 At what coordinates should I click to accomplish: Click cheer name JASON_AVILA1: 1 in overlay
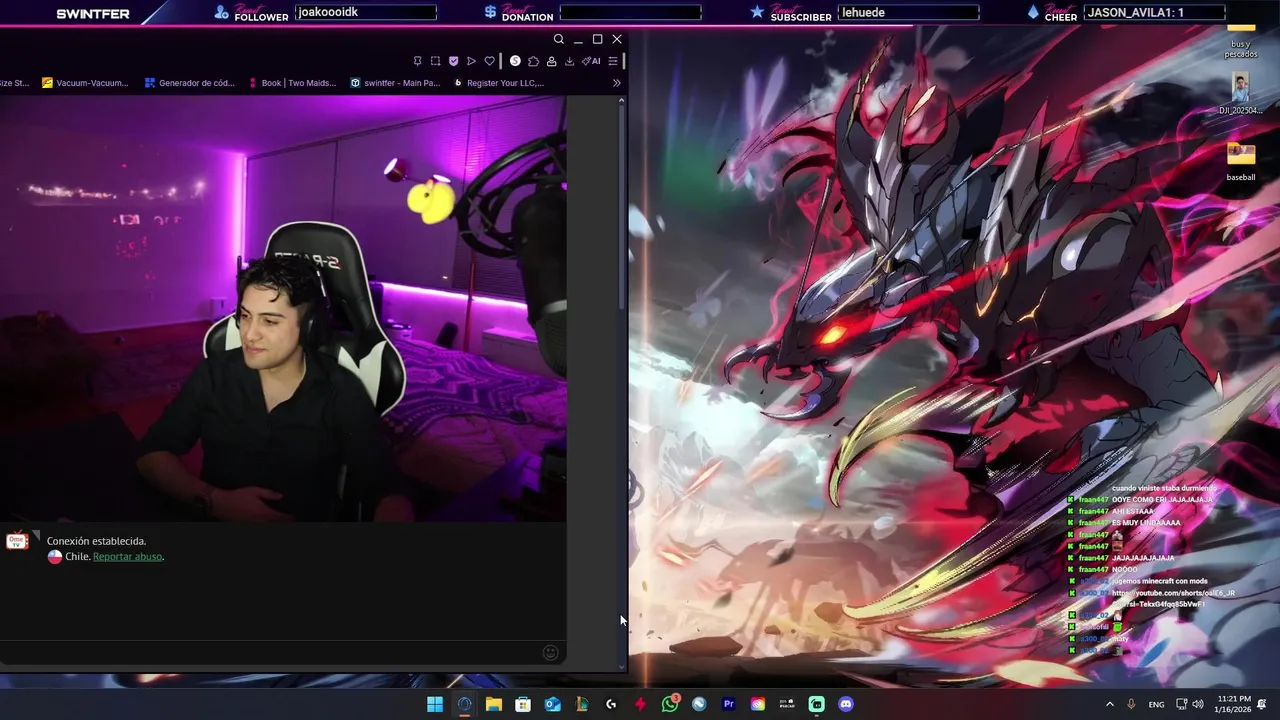(1135, 12)
